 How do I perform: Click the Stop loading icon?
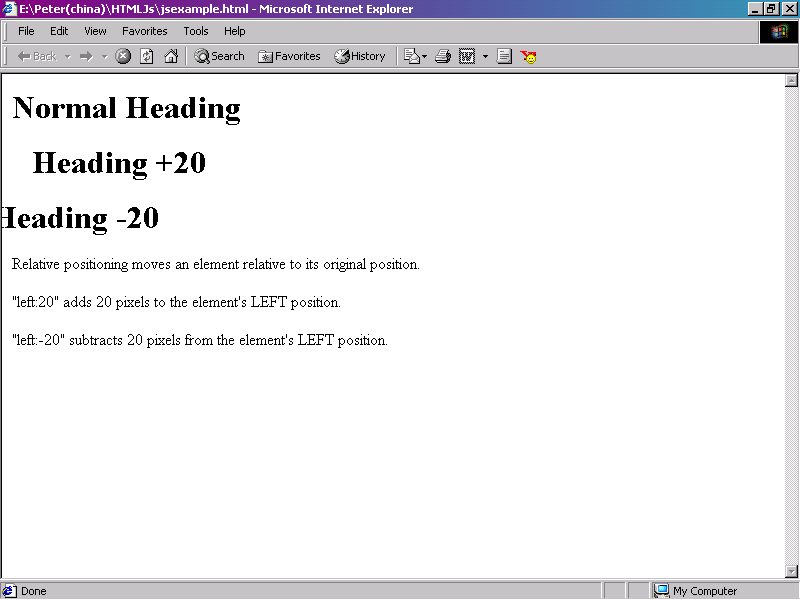123,56
